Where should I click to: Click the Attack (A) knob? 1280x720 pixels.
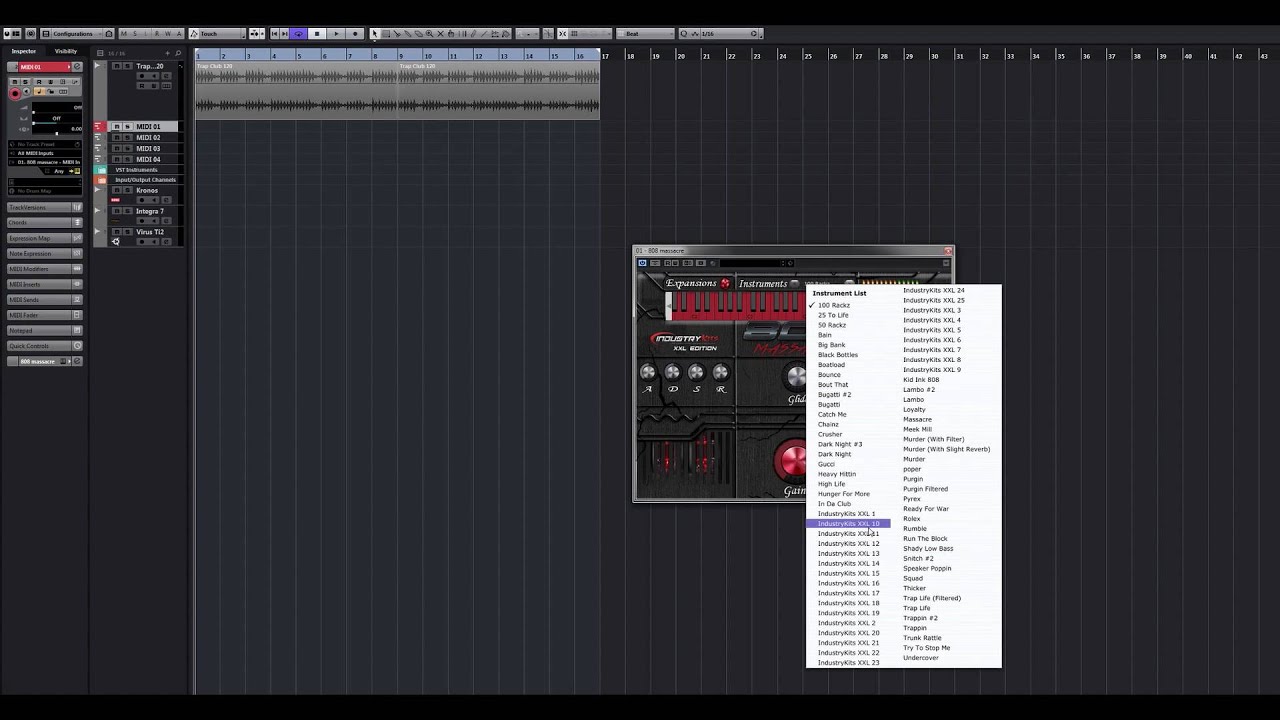pos(648,373)
